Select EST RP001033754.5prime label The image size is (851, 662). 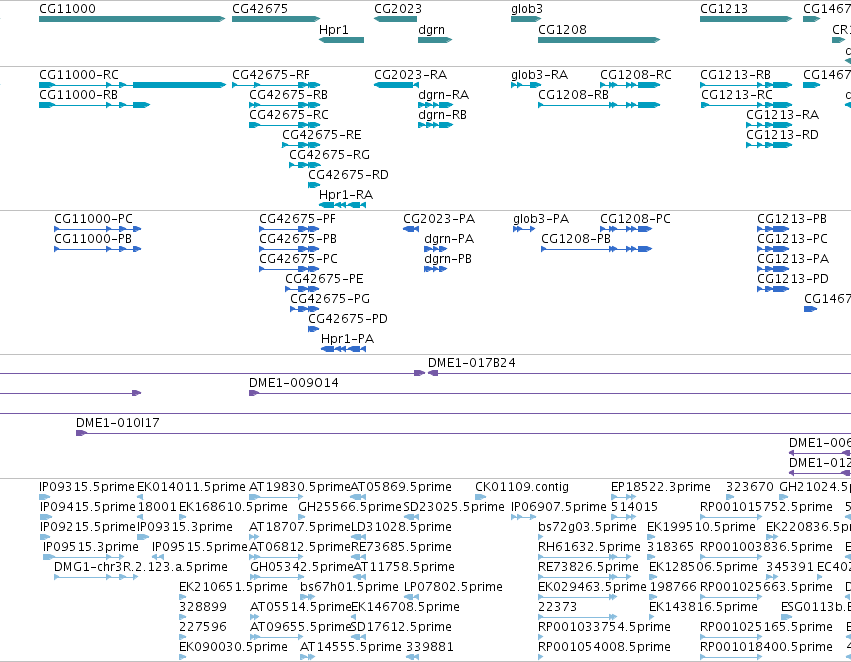tap(605, 627)
